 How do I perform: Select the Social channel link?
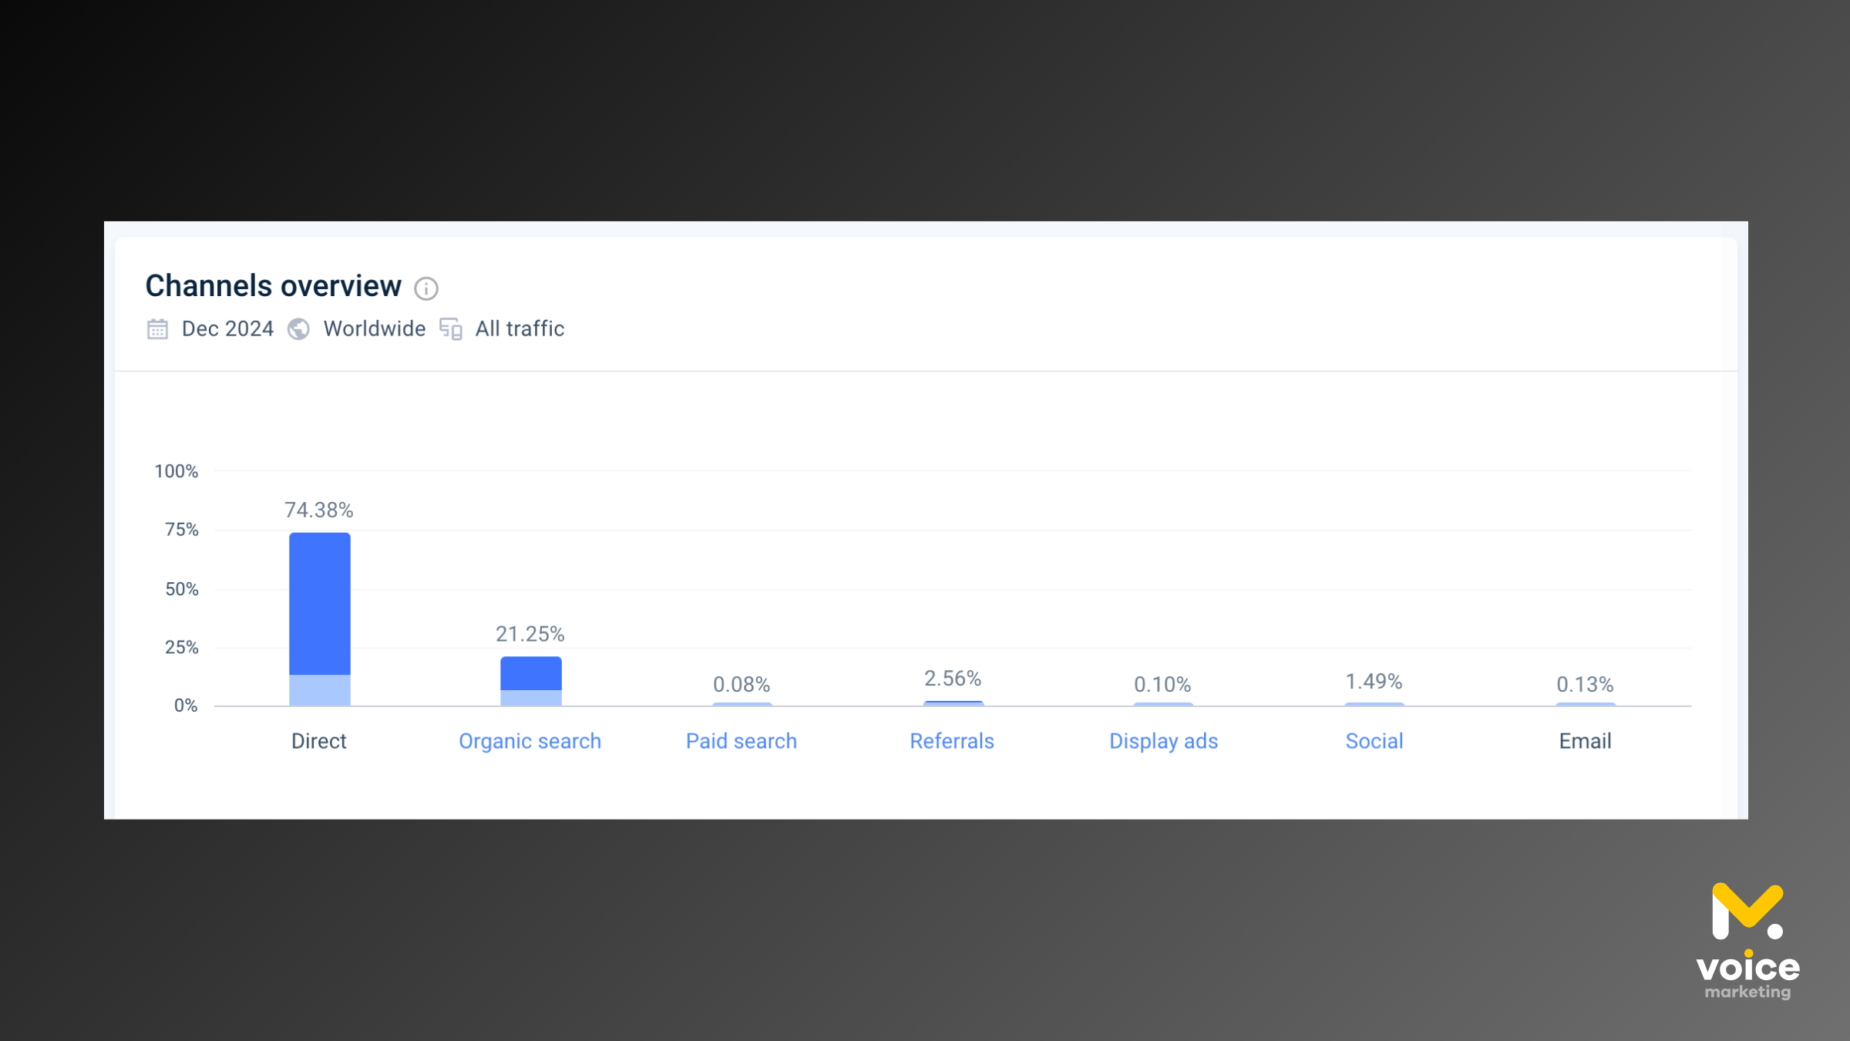pos(1374,741)
